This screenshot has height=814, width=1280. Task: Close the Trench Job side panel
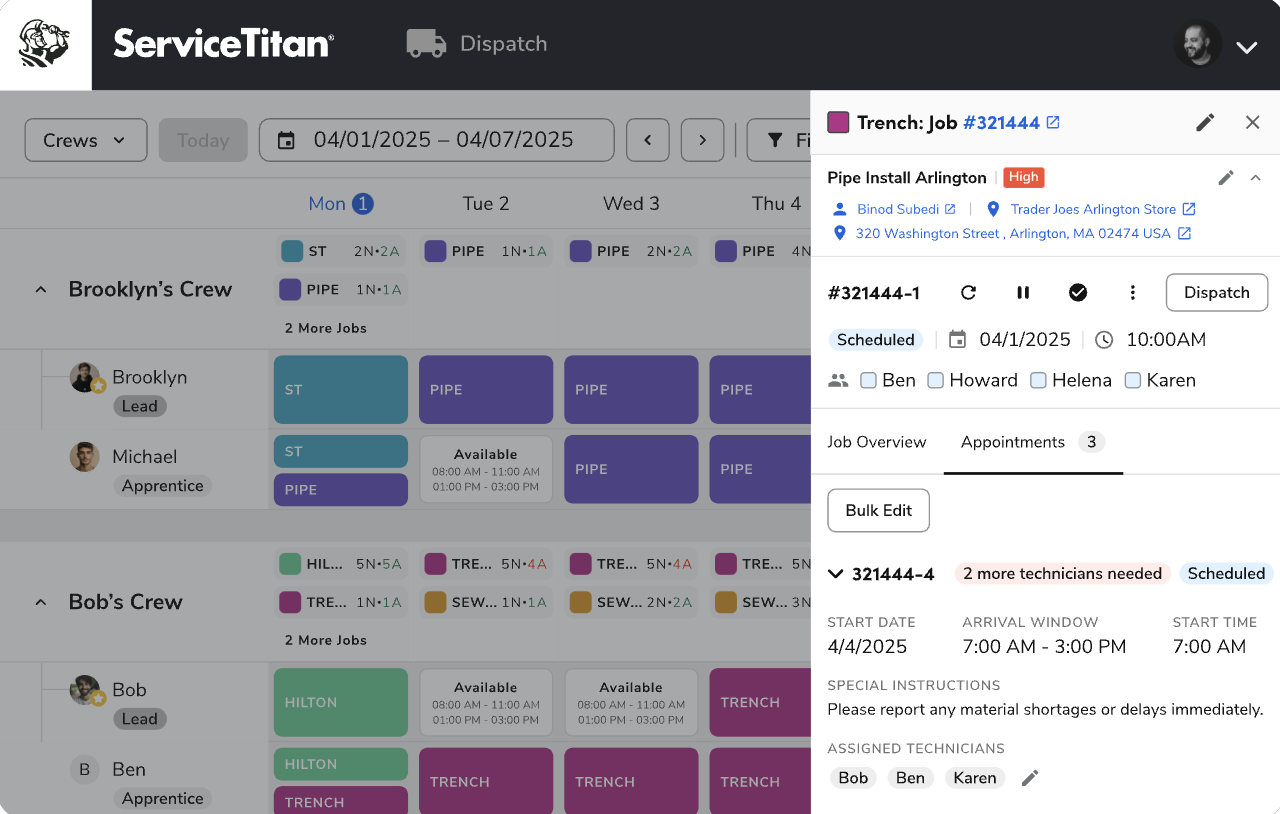click(1252, 122)
